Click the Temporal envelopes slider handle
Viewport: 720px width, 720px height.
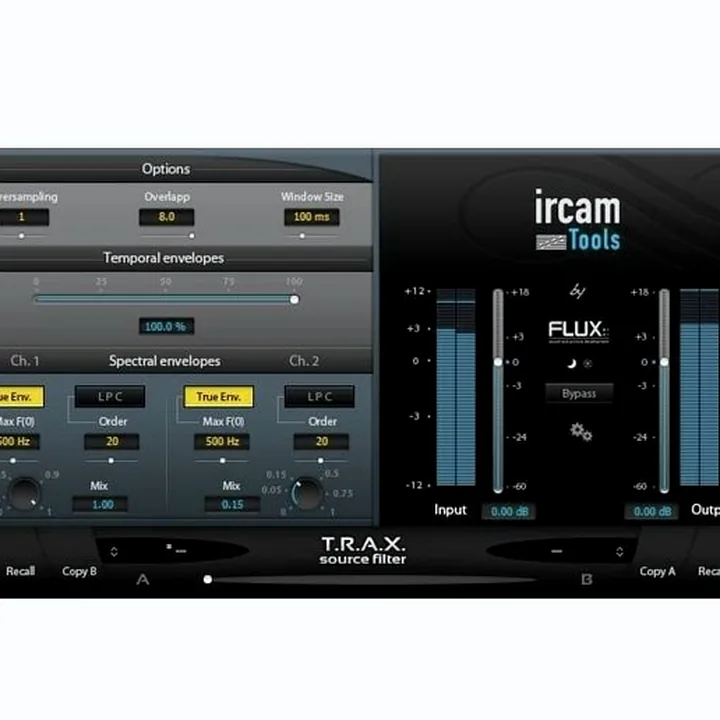294,300
